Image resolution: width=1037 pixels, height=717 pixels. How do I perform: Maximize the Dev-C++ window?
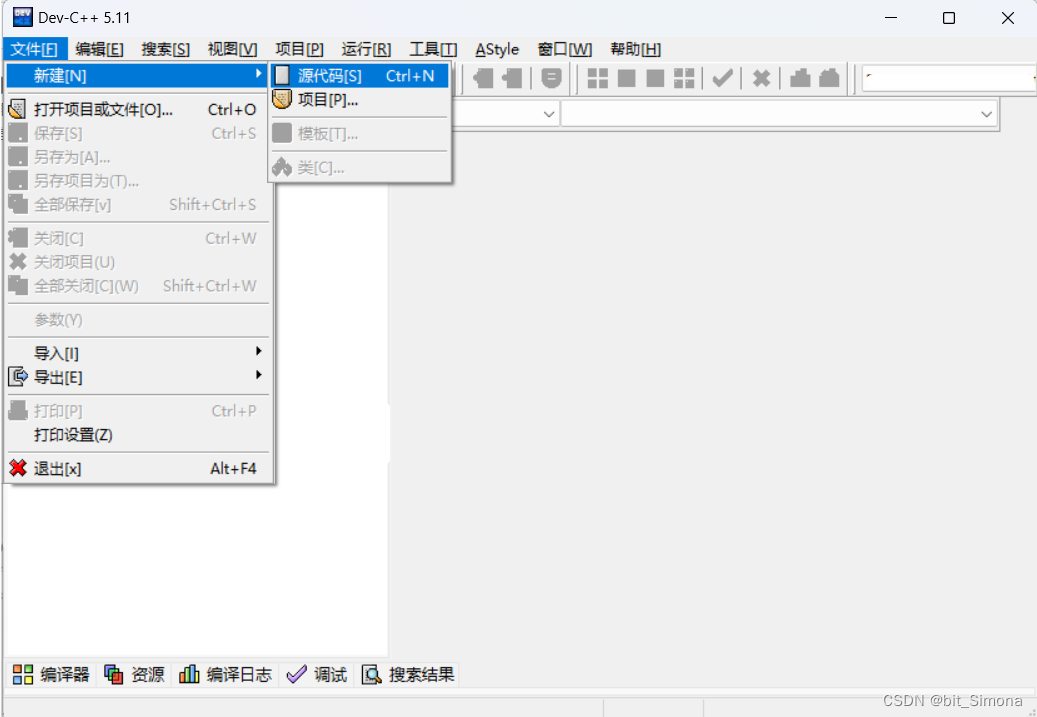coord(948,18)
